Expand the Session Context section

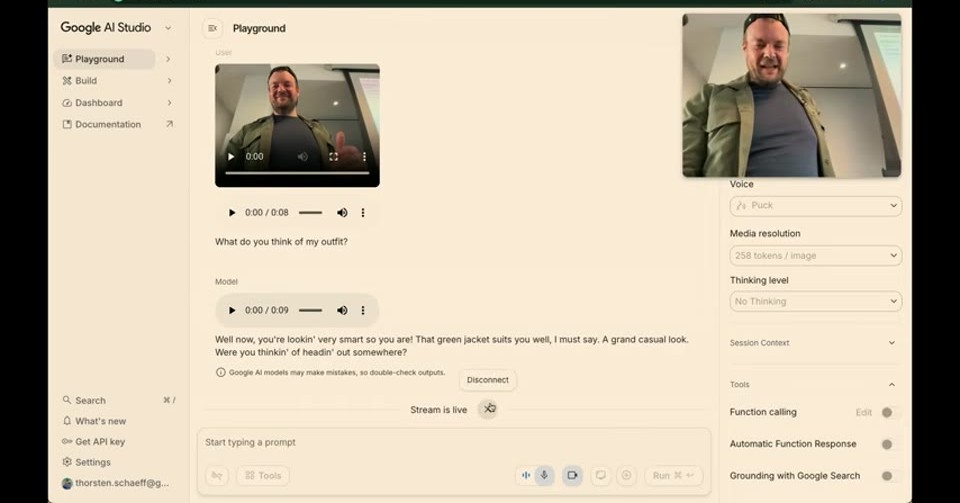(813, 343)
